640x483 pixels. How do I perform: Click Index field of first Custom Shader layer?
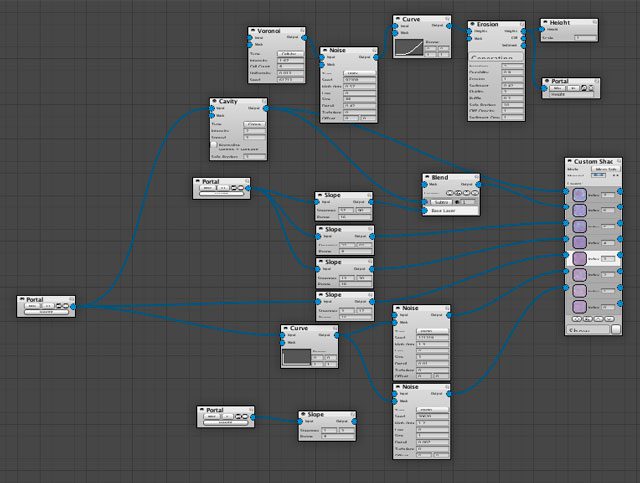point(608,195)
